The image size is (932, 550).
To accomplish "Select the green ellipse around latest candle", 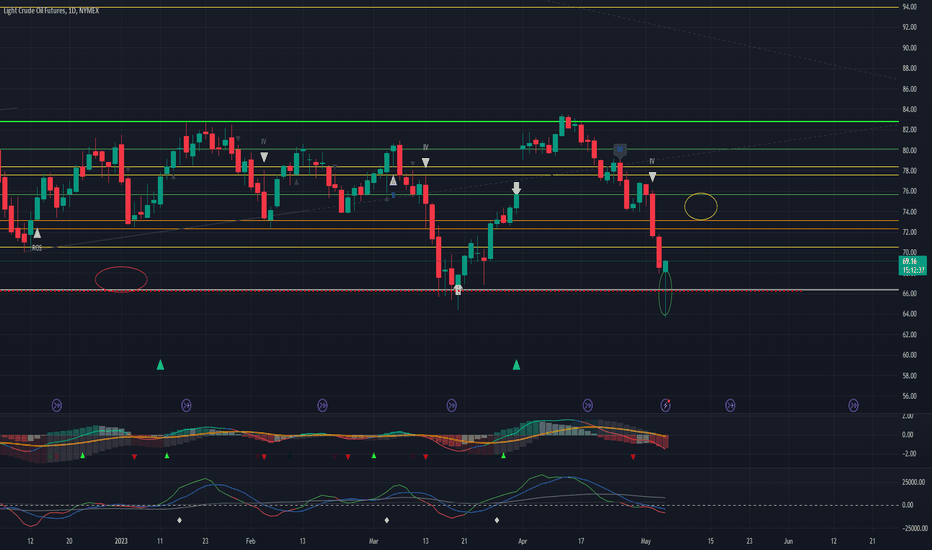I will [x=665, y=291].
